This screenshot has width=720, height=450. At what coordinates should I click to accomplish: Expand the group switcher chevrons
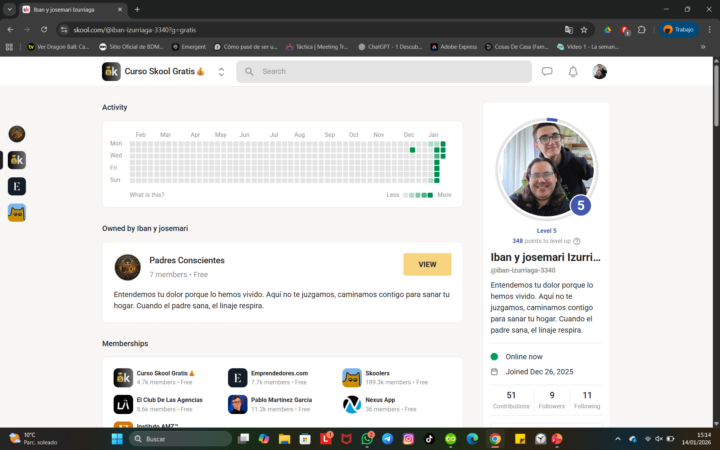[221, 72]
